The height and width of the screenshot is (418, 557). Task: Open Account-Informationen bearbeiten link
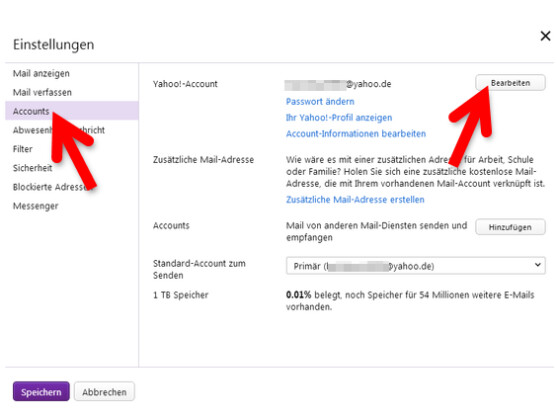tap(356, 134)
